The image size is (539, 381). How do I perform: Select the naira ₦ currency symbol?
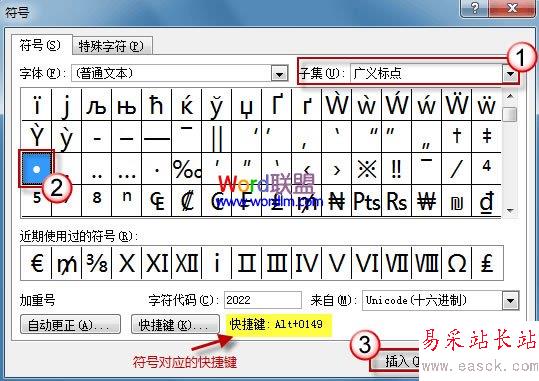[x=336, y=201]
